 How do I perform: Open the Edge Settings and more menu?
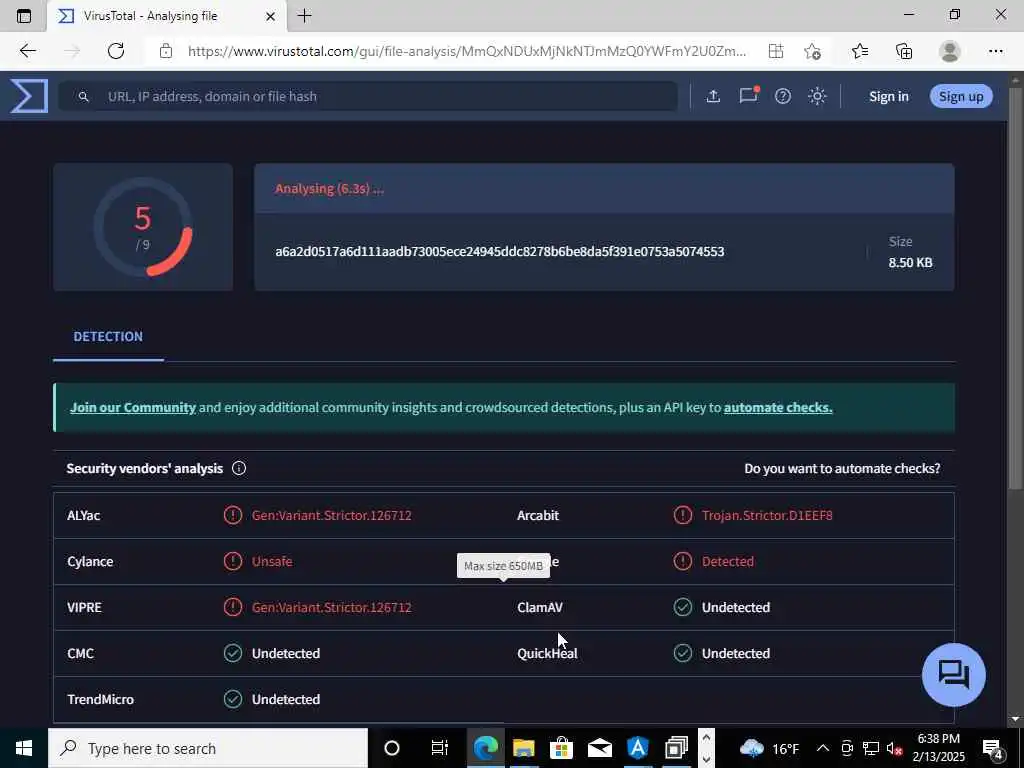995,51
